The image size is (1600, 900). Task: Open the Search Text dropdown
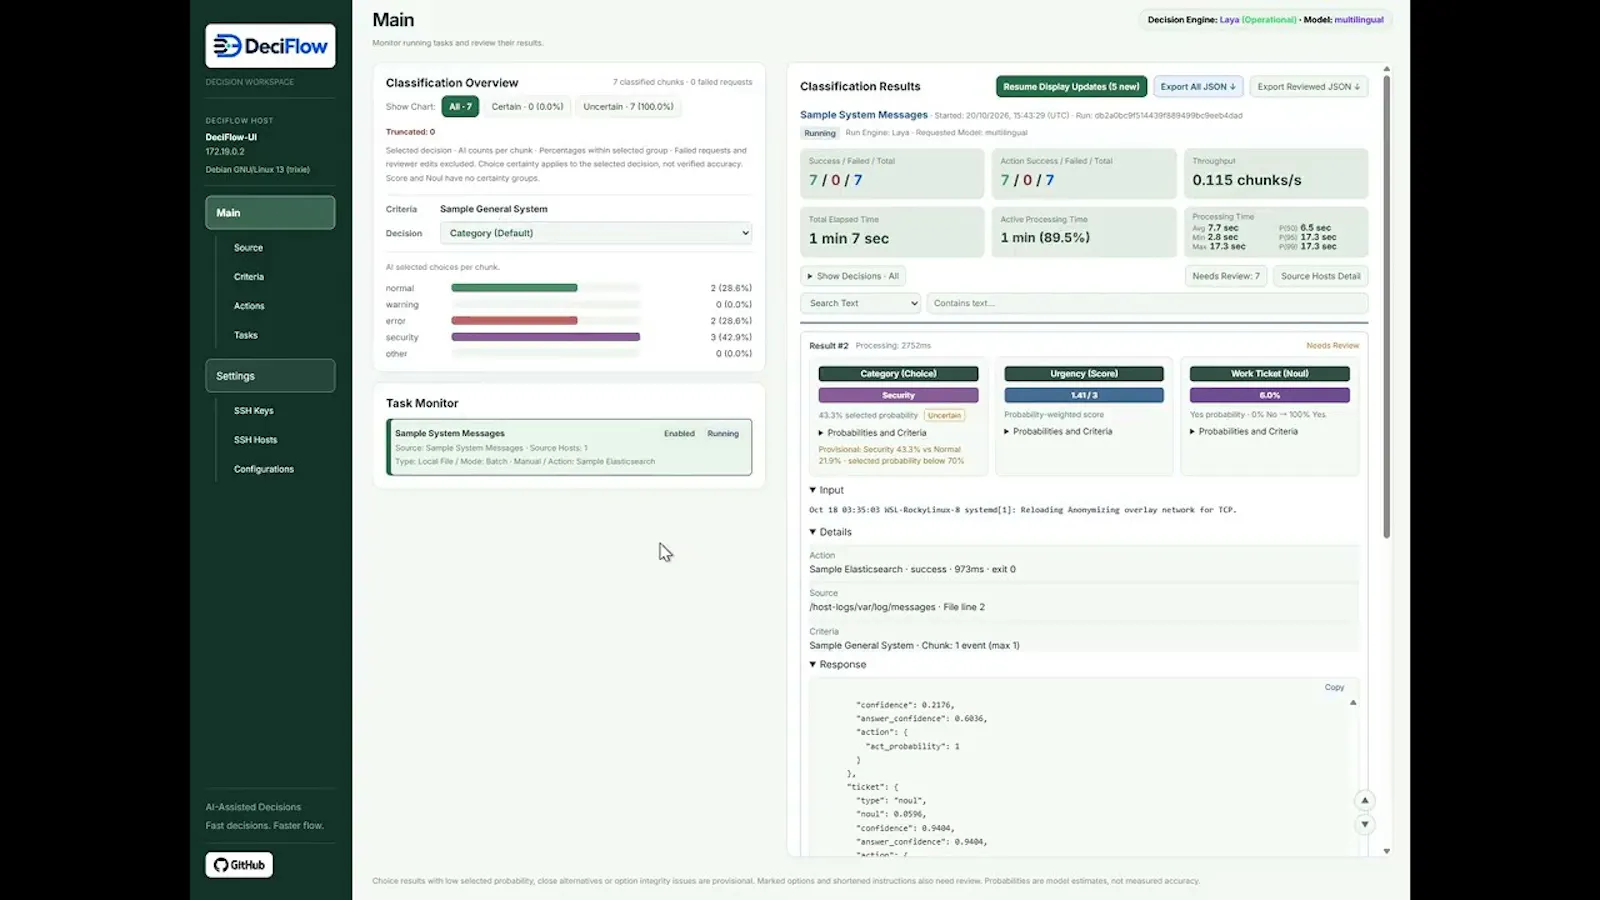click(x=860, y=303)
